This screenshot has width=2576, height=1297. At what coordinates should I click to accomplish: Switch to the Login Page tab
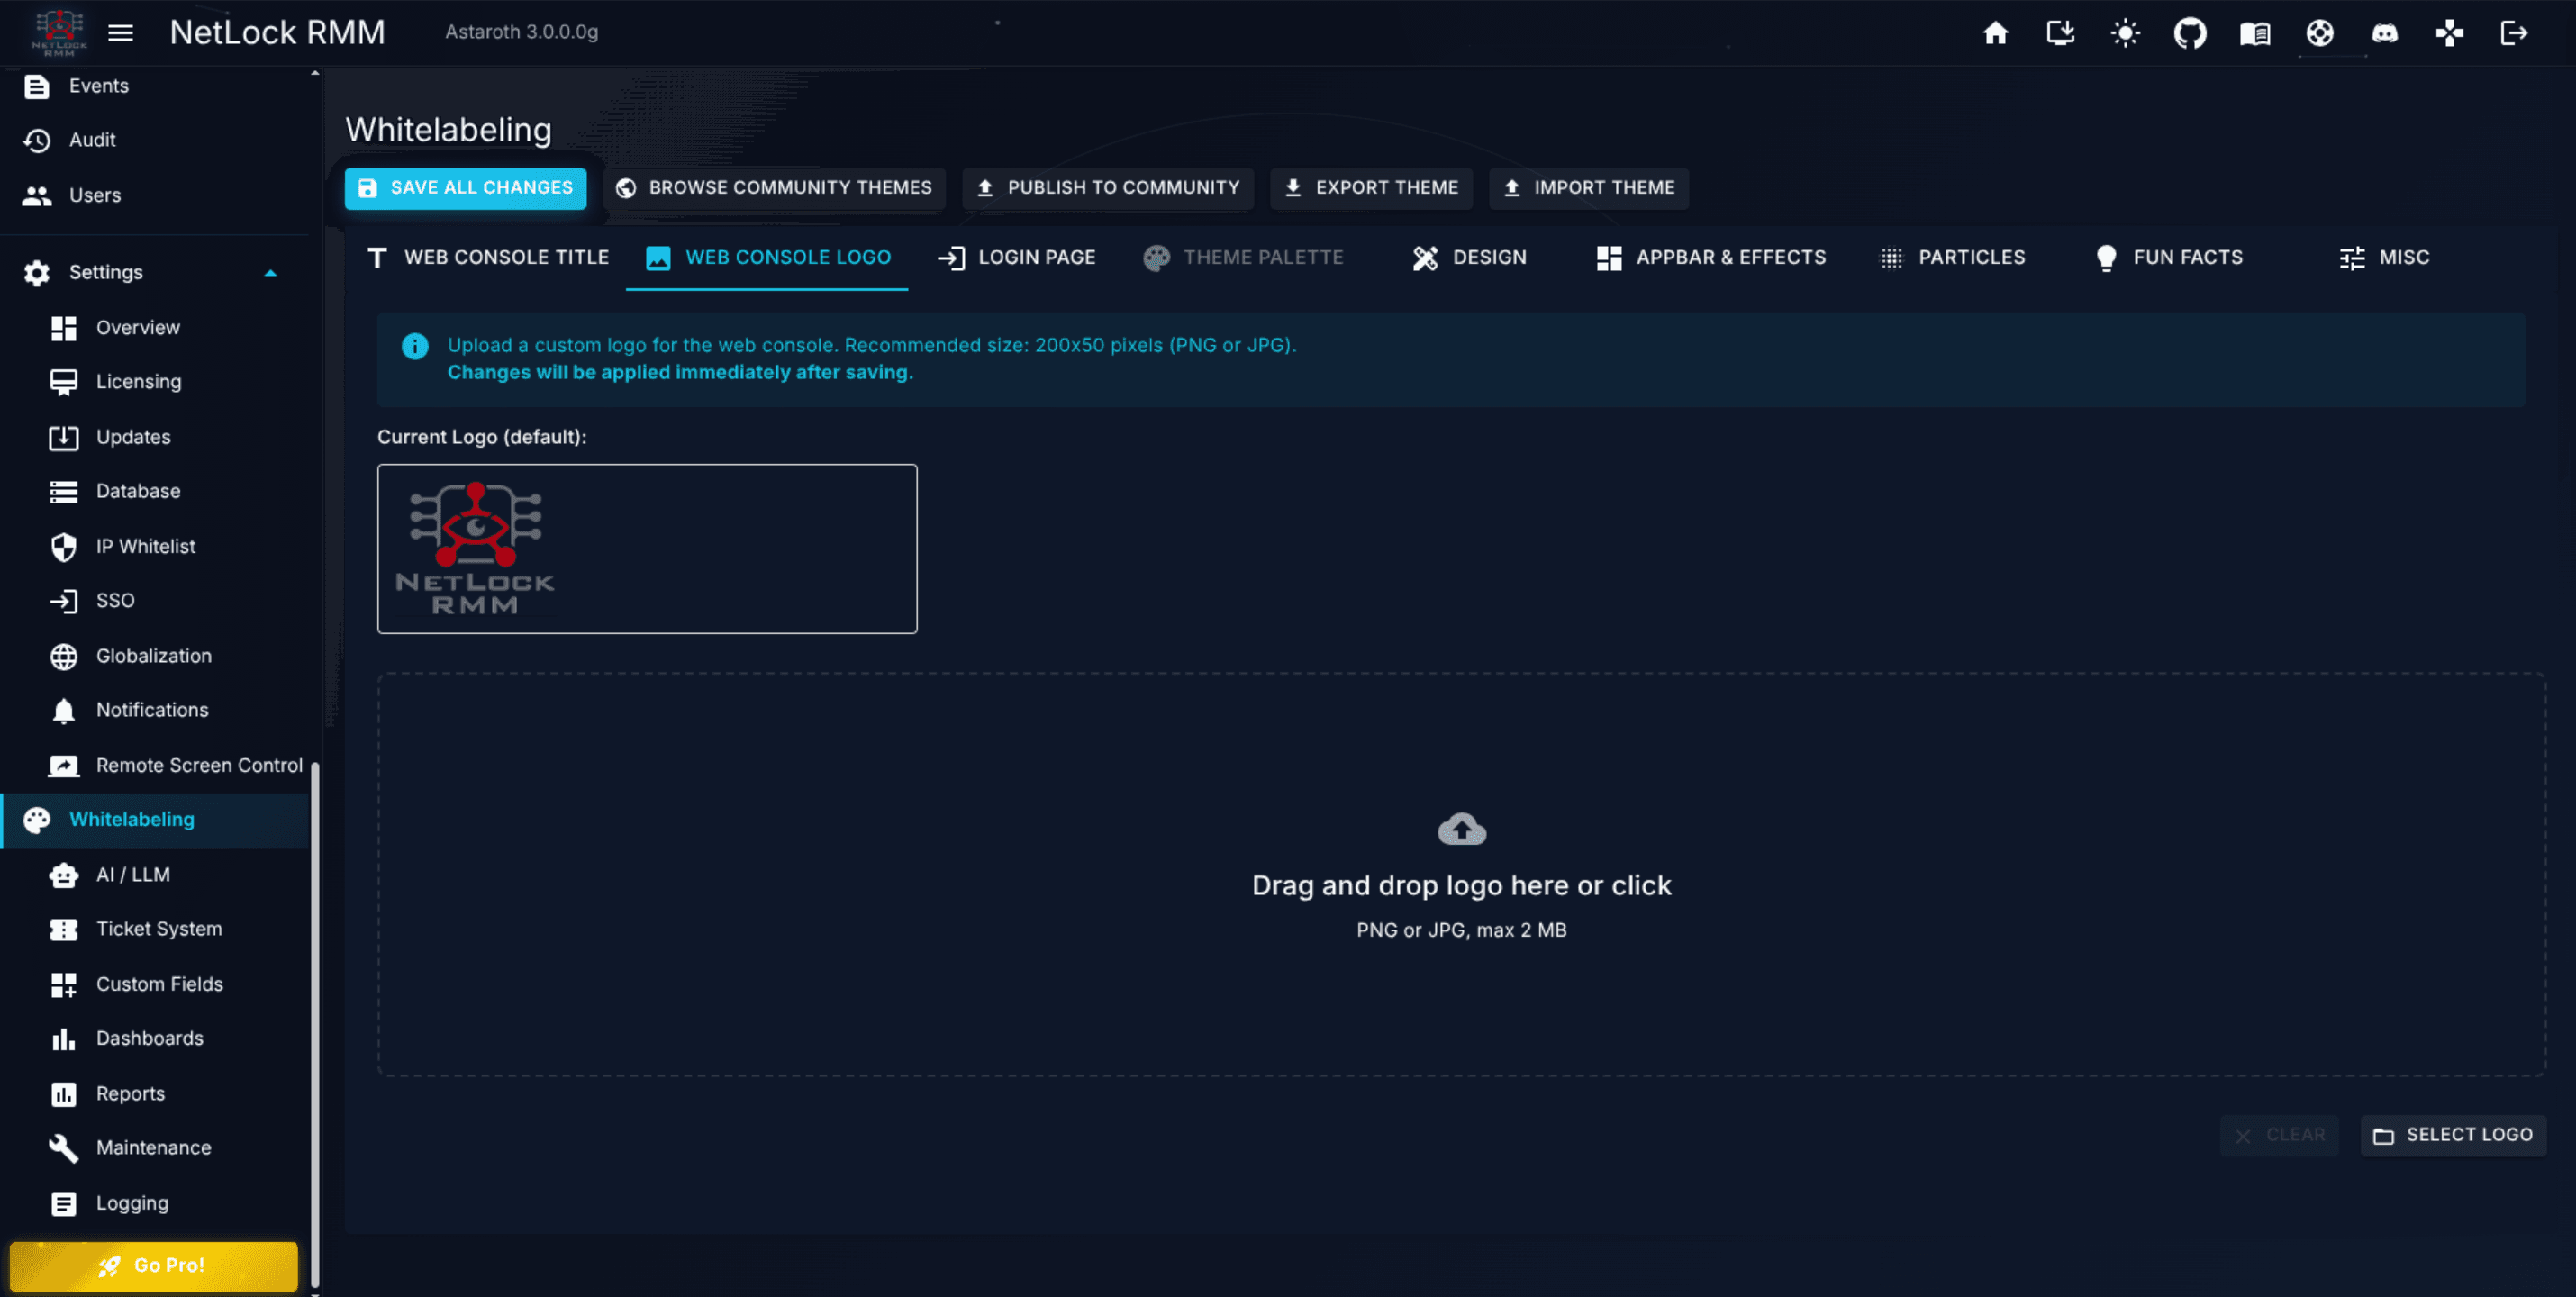(1016, 258)
